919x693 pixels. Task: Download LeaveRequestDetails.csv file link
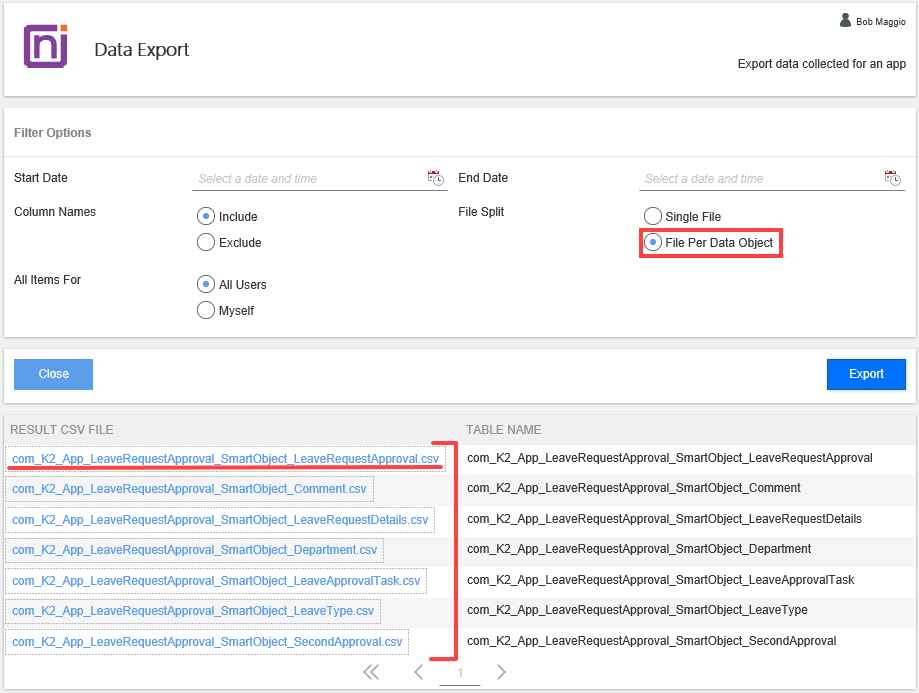point(220,520)
